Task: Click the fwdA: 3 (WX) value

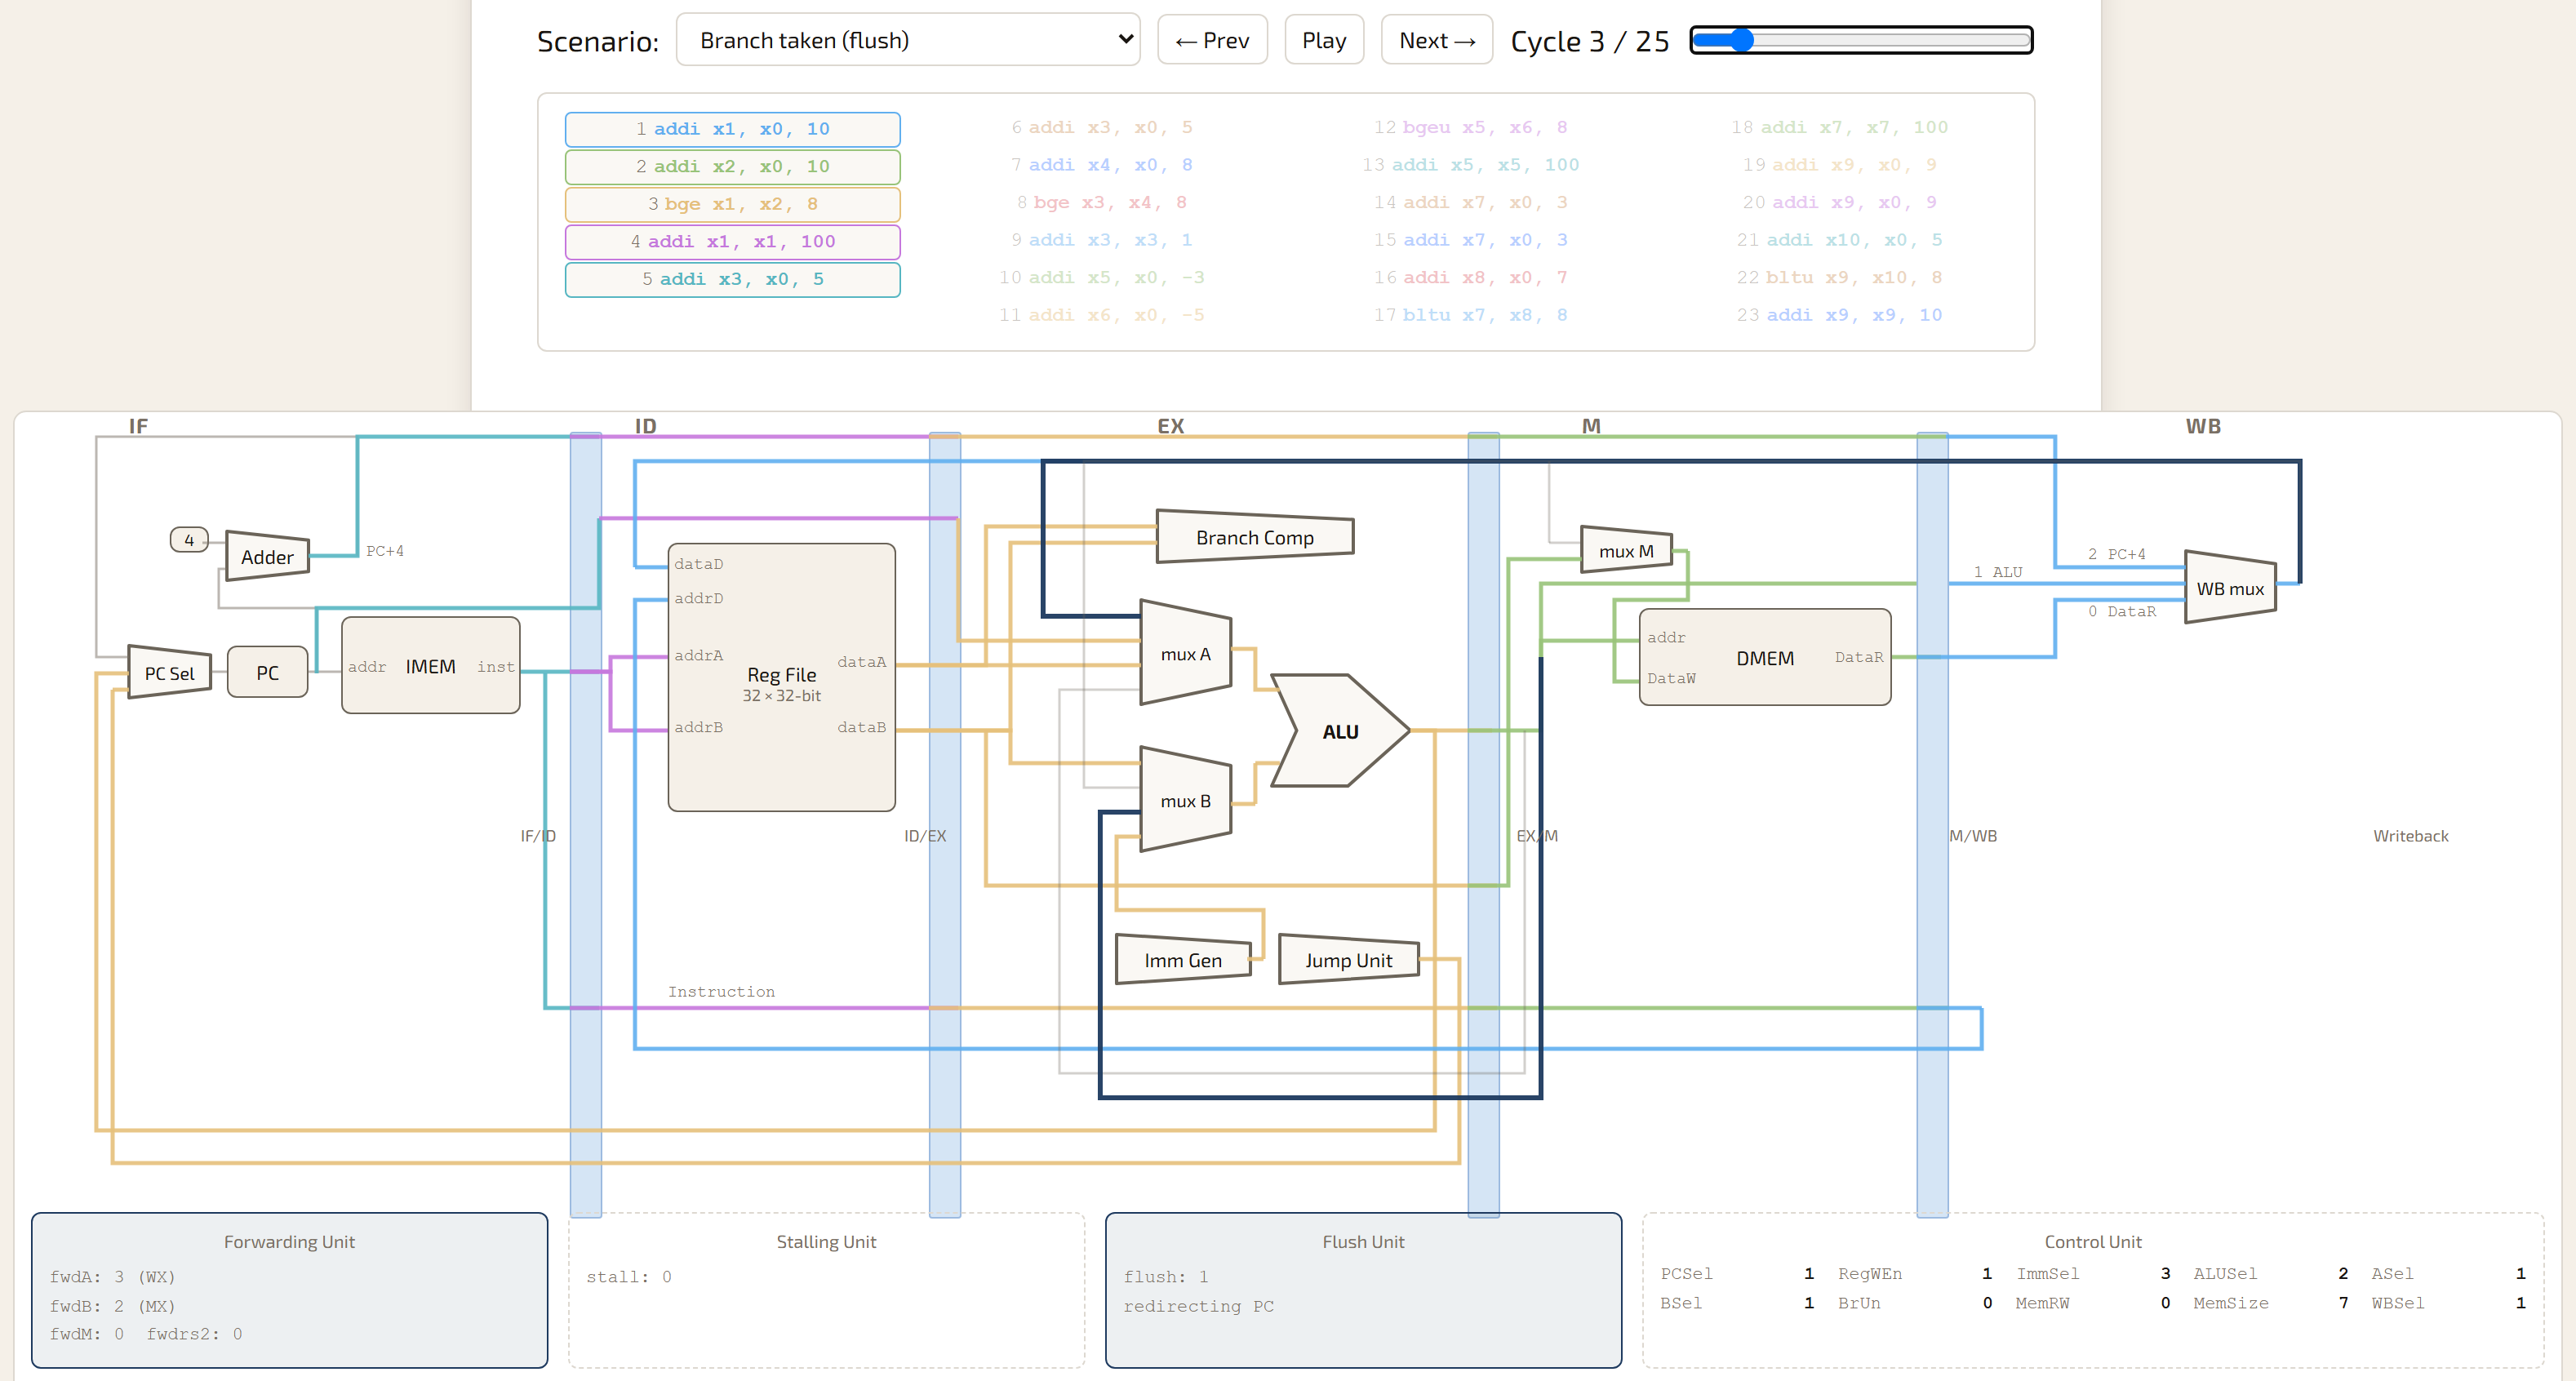Action: point(112,1277)
